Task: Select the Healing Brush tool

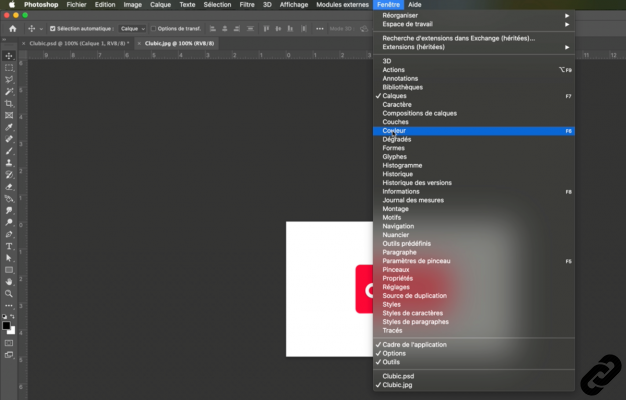Action: [x=9, y=139]
